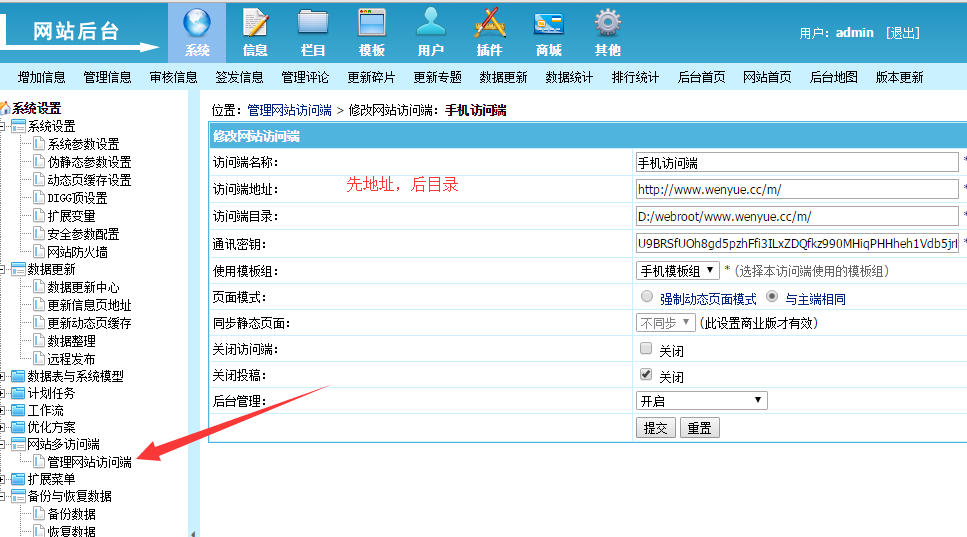Image resolution: width=967 pixels, height=537 pixels.
Task: Open the 模板 window icon section
Action: click(x=372, y=32)
